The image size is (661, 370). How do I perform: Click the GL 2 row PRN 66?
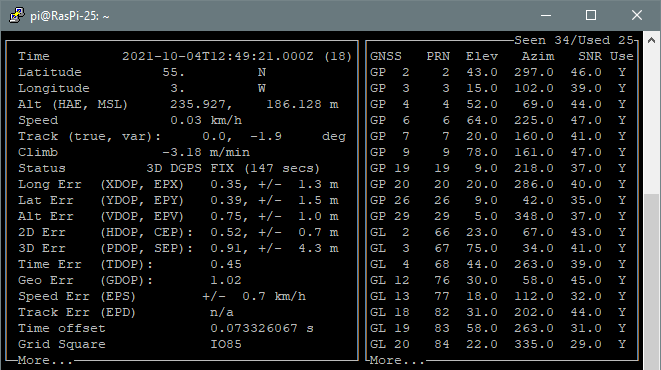tap(442, 233)
